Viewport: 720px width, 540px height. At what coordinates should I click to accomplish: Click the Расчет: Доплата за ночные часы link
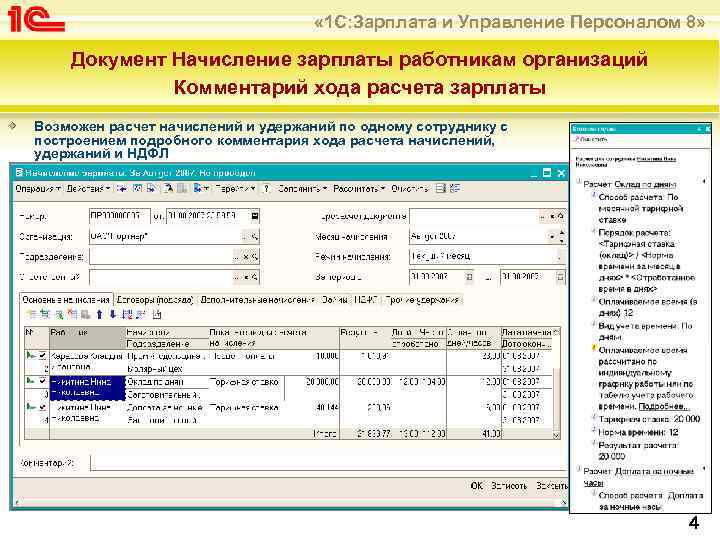tap(638, 477)
